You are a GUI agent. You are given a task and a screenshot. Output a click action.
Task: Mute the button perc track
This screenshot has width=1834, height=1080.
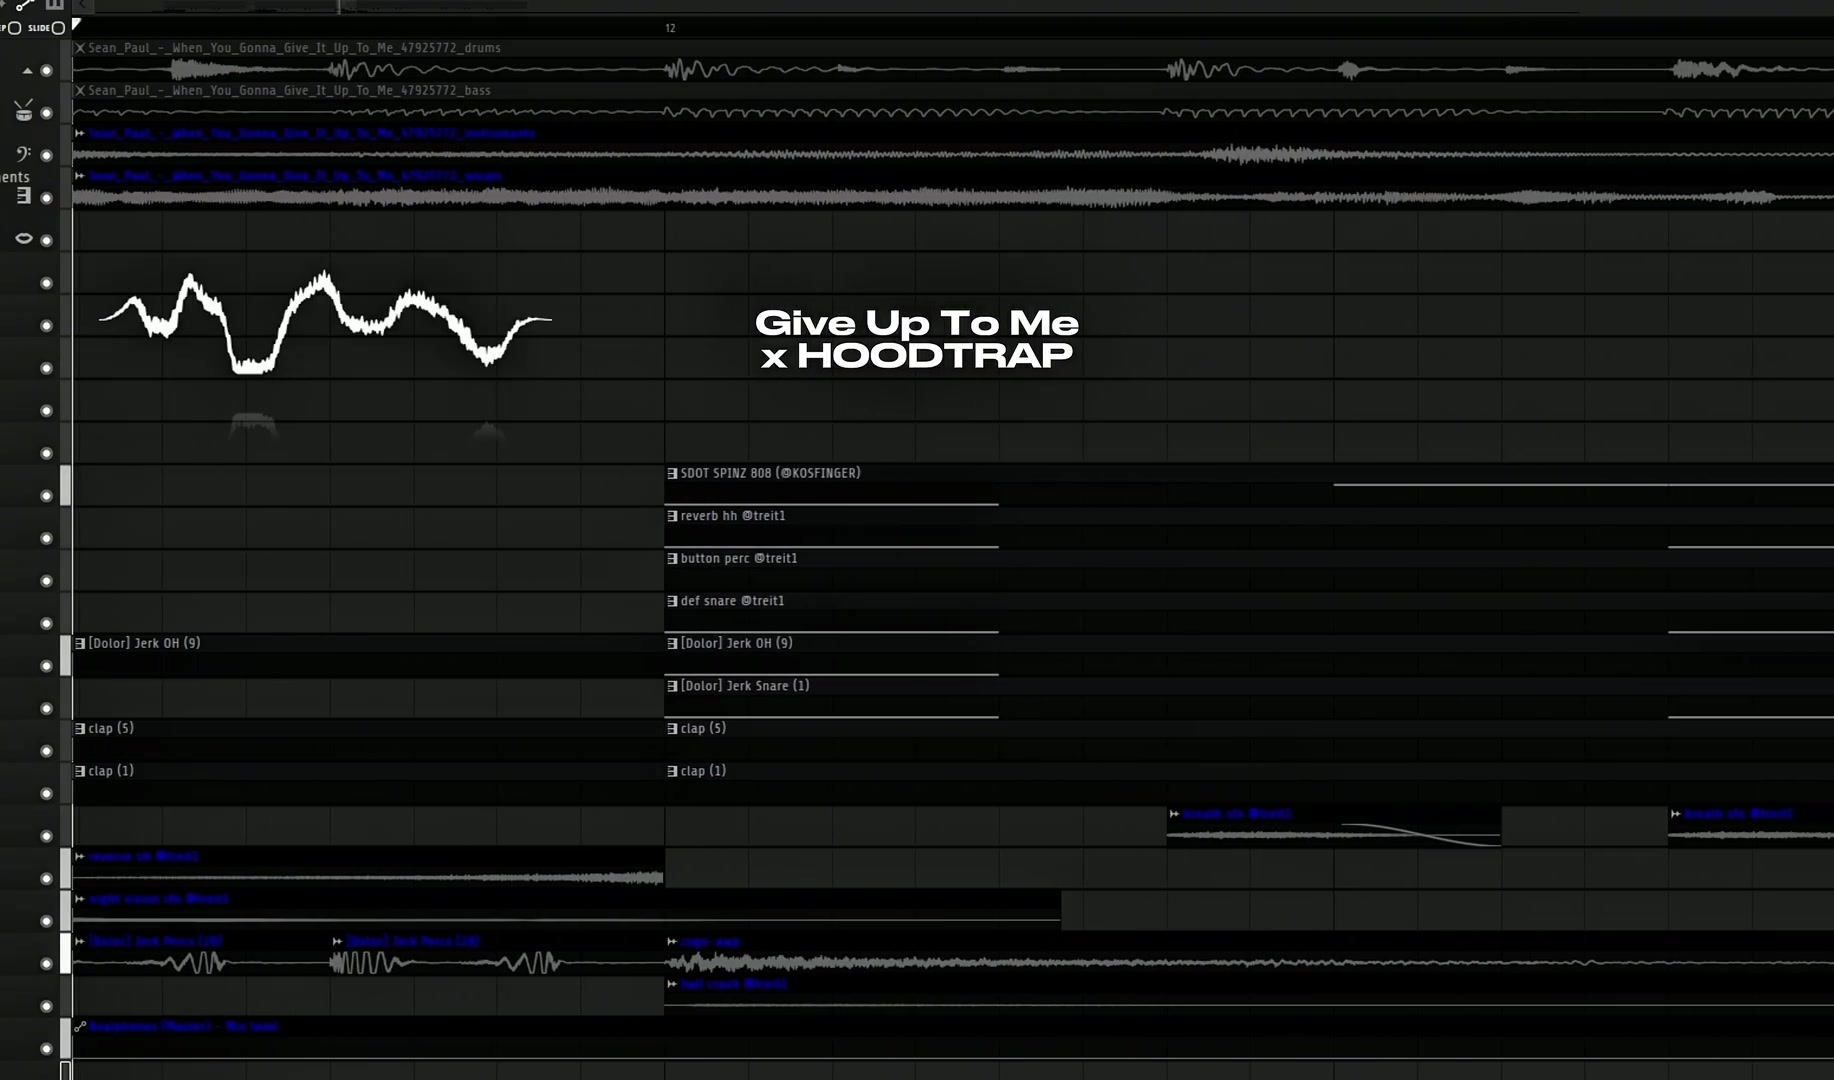pos(46,581)
